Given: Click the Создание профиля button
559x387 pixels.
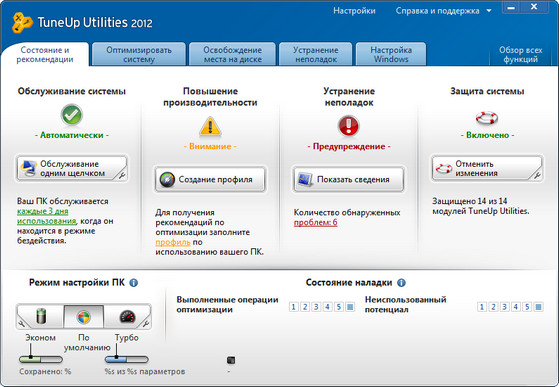Looking at the screenshot, I should click(210, 179).
